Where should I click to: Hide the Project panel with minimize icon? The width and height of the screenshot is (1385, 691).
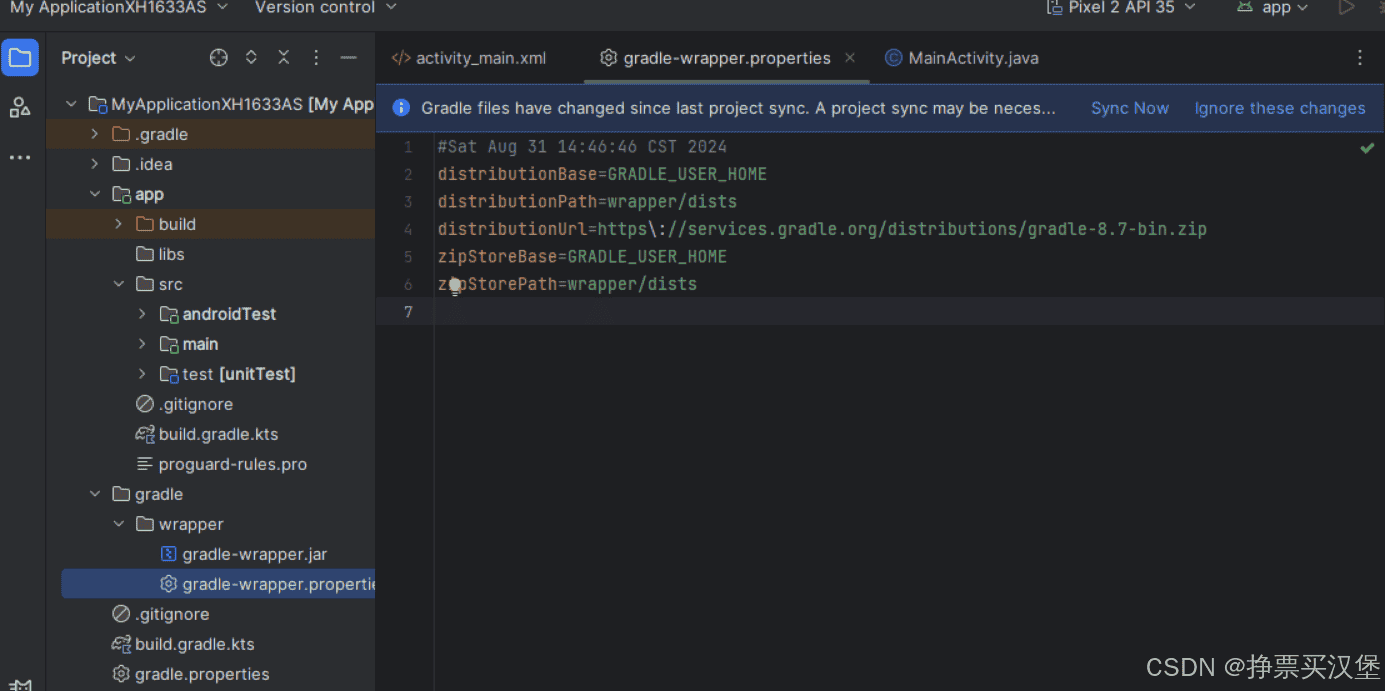(348, 57)
